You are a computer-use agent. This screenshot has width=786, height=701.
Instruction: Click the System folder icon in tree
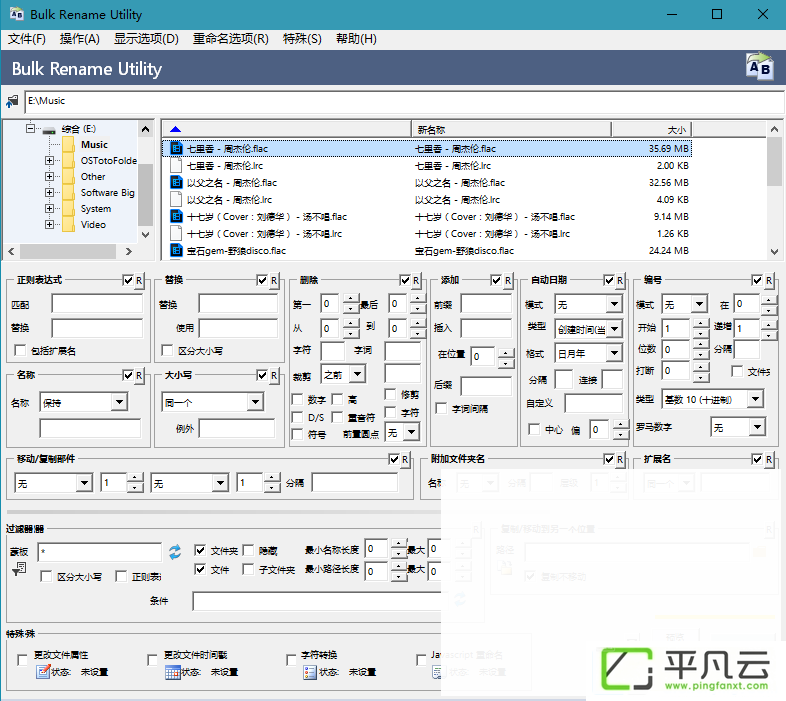(69, 209)
